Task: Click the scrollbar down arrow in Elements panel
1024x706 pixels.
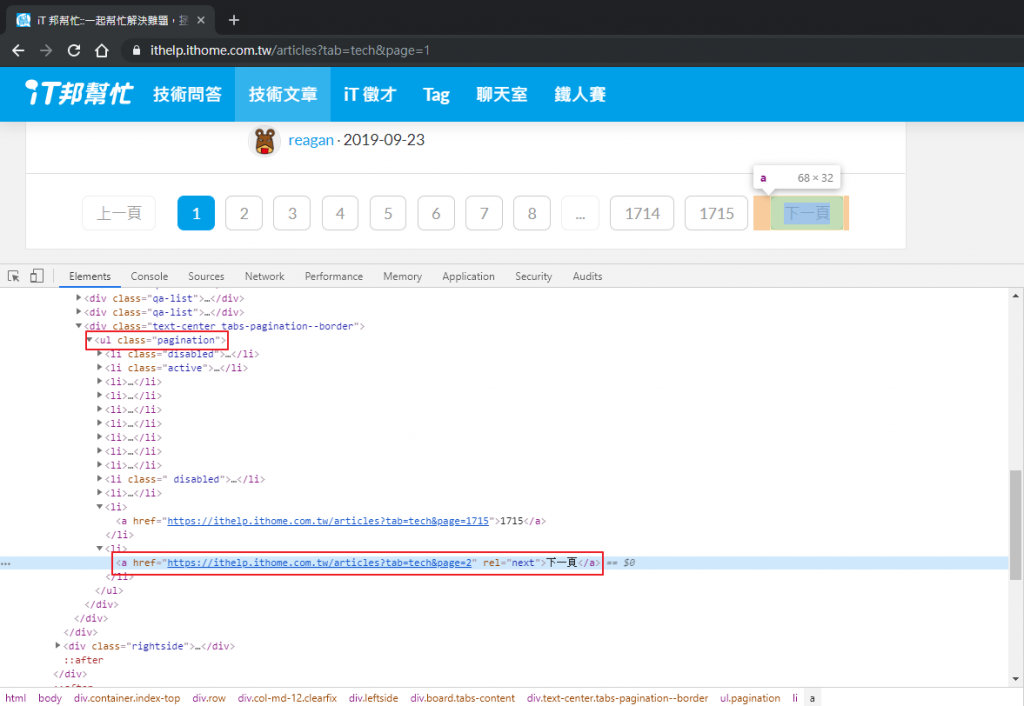Action: coord(1016,679)
